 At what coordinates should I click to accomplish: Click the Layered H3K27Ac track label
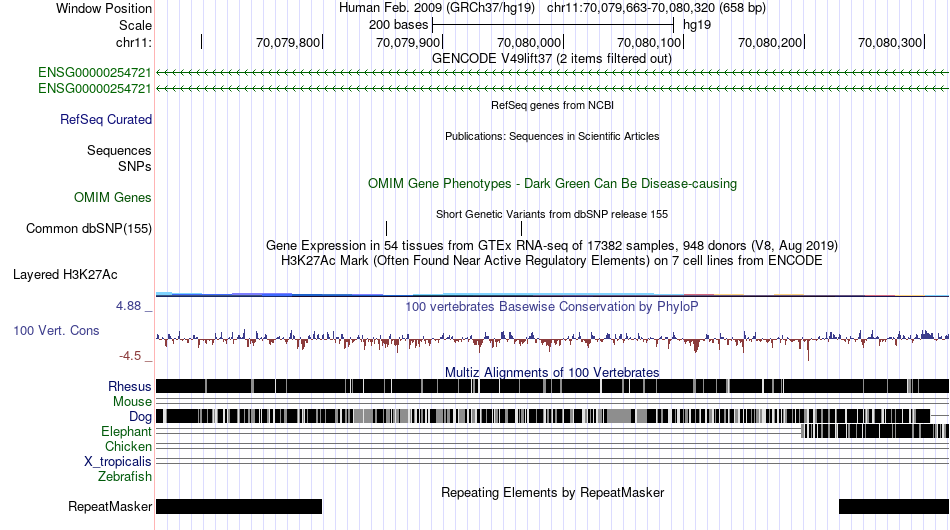click(x=65, y=274)
